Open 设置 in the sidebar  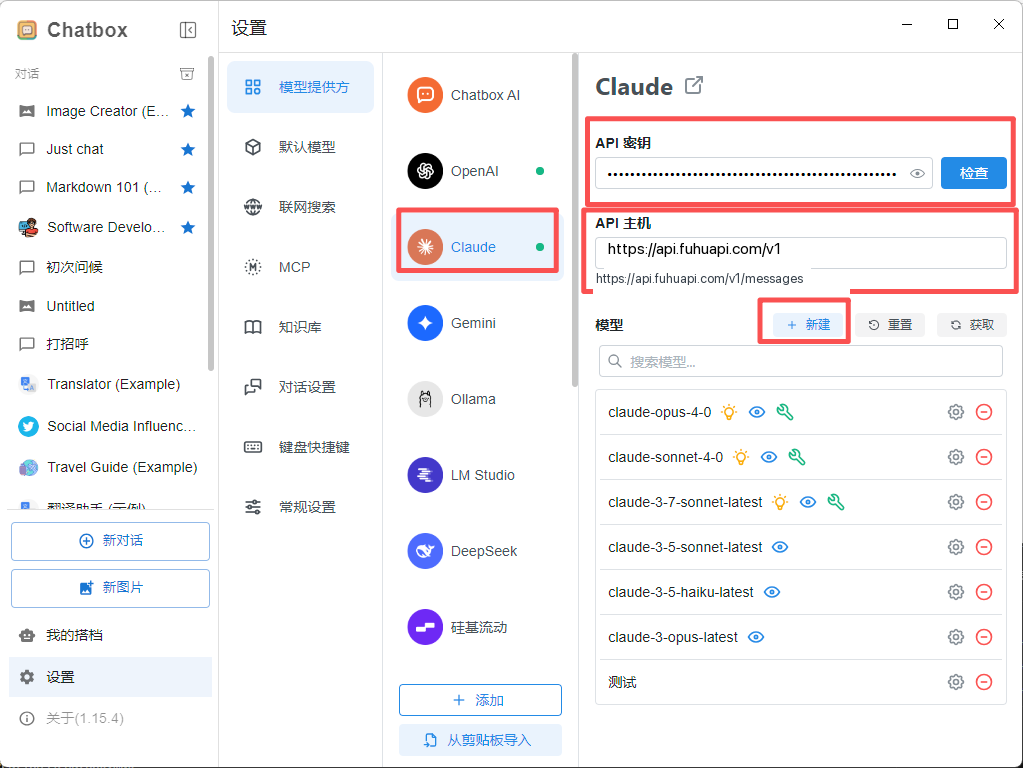click(x=110, y=677)
